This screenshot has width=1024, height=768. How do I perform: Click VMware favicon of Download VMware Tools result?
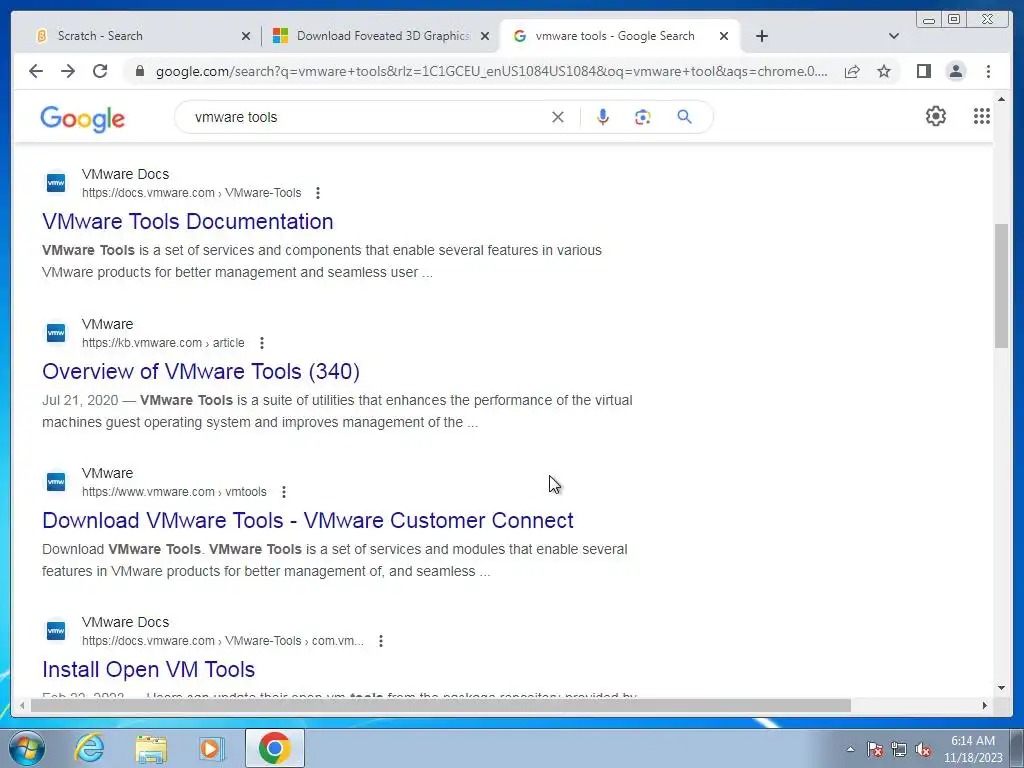tap(56, 482)
